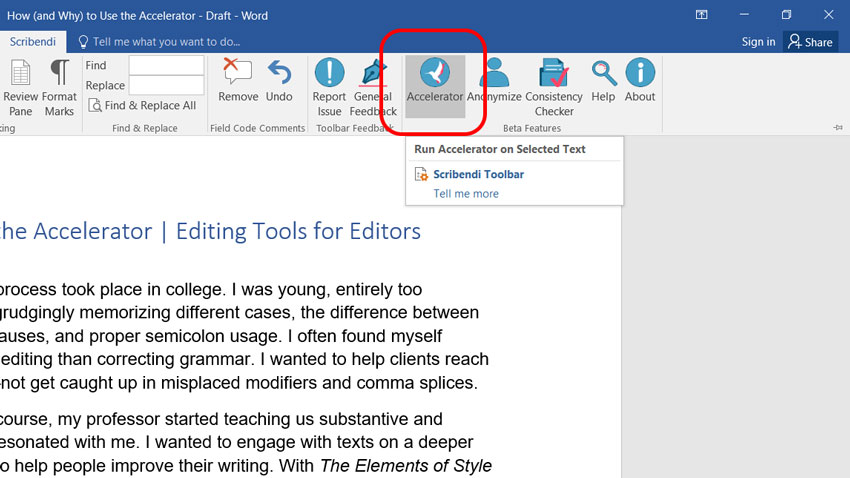This screenshot has height=478, width=850.
Task: Show the About information
Action: [640, 80]
